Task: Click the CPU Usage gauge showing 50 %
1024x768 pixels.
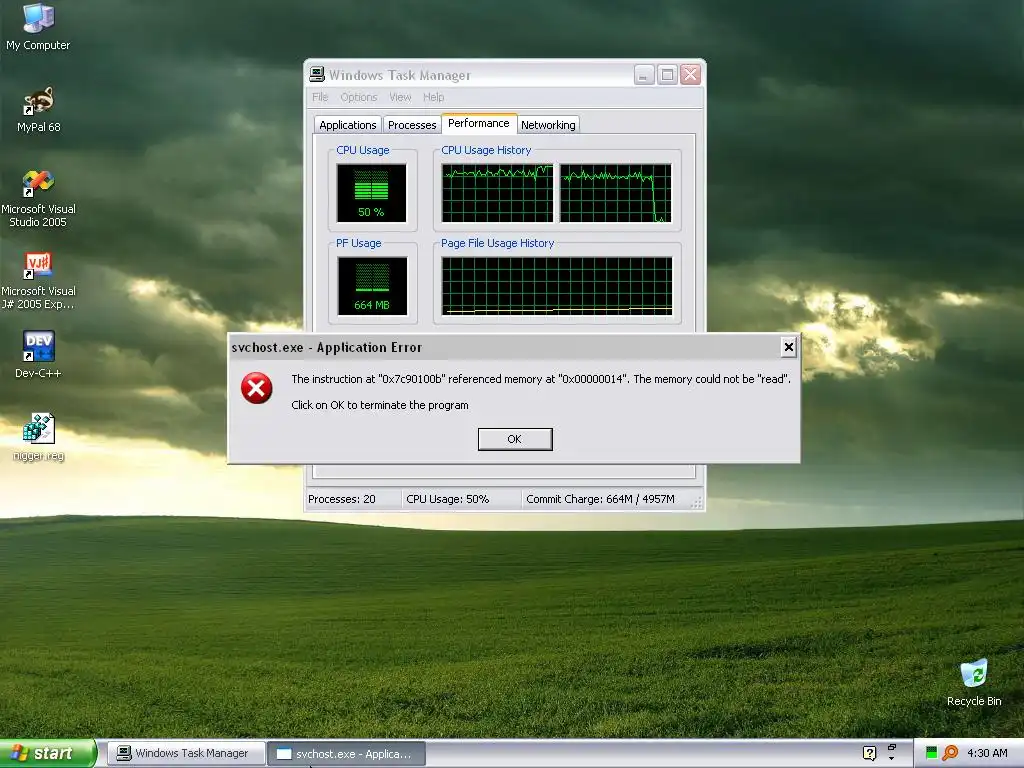Action: 372,193
